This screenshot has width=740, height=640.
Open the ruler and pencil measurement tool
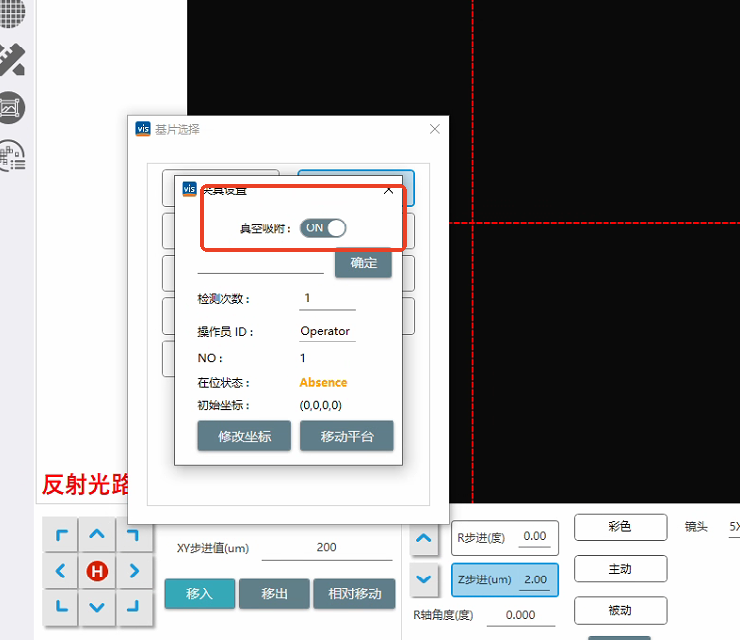11,60
